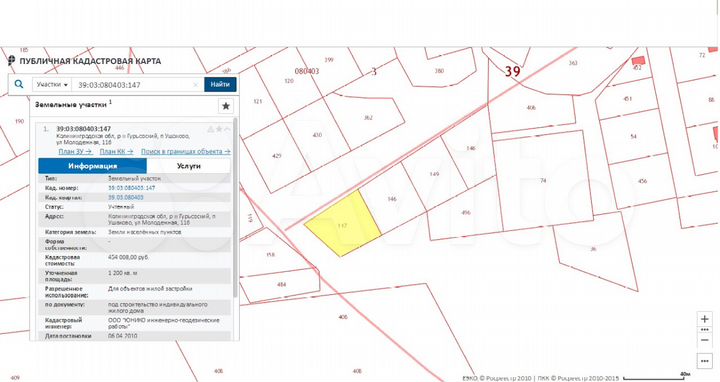The height and width of the screenshot is (382, 720).
Task: Click the warning triangle icon on the result
Action: [211, 129]
